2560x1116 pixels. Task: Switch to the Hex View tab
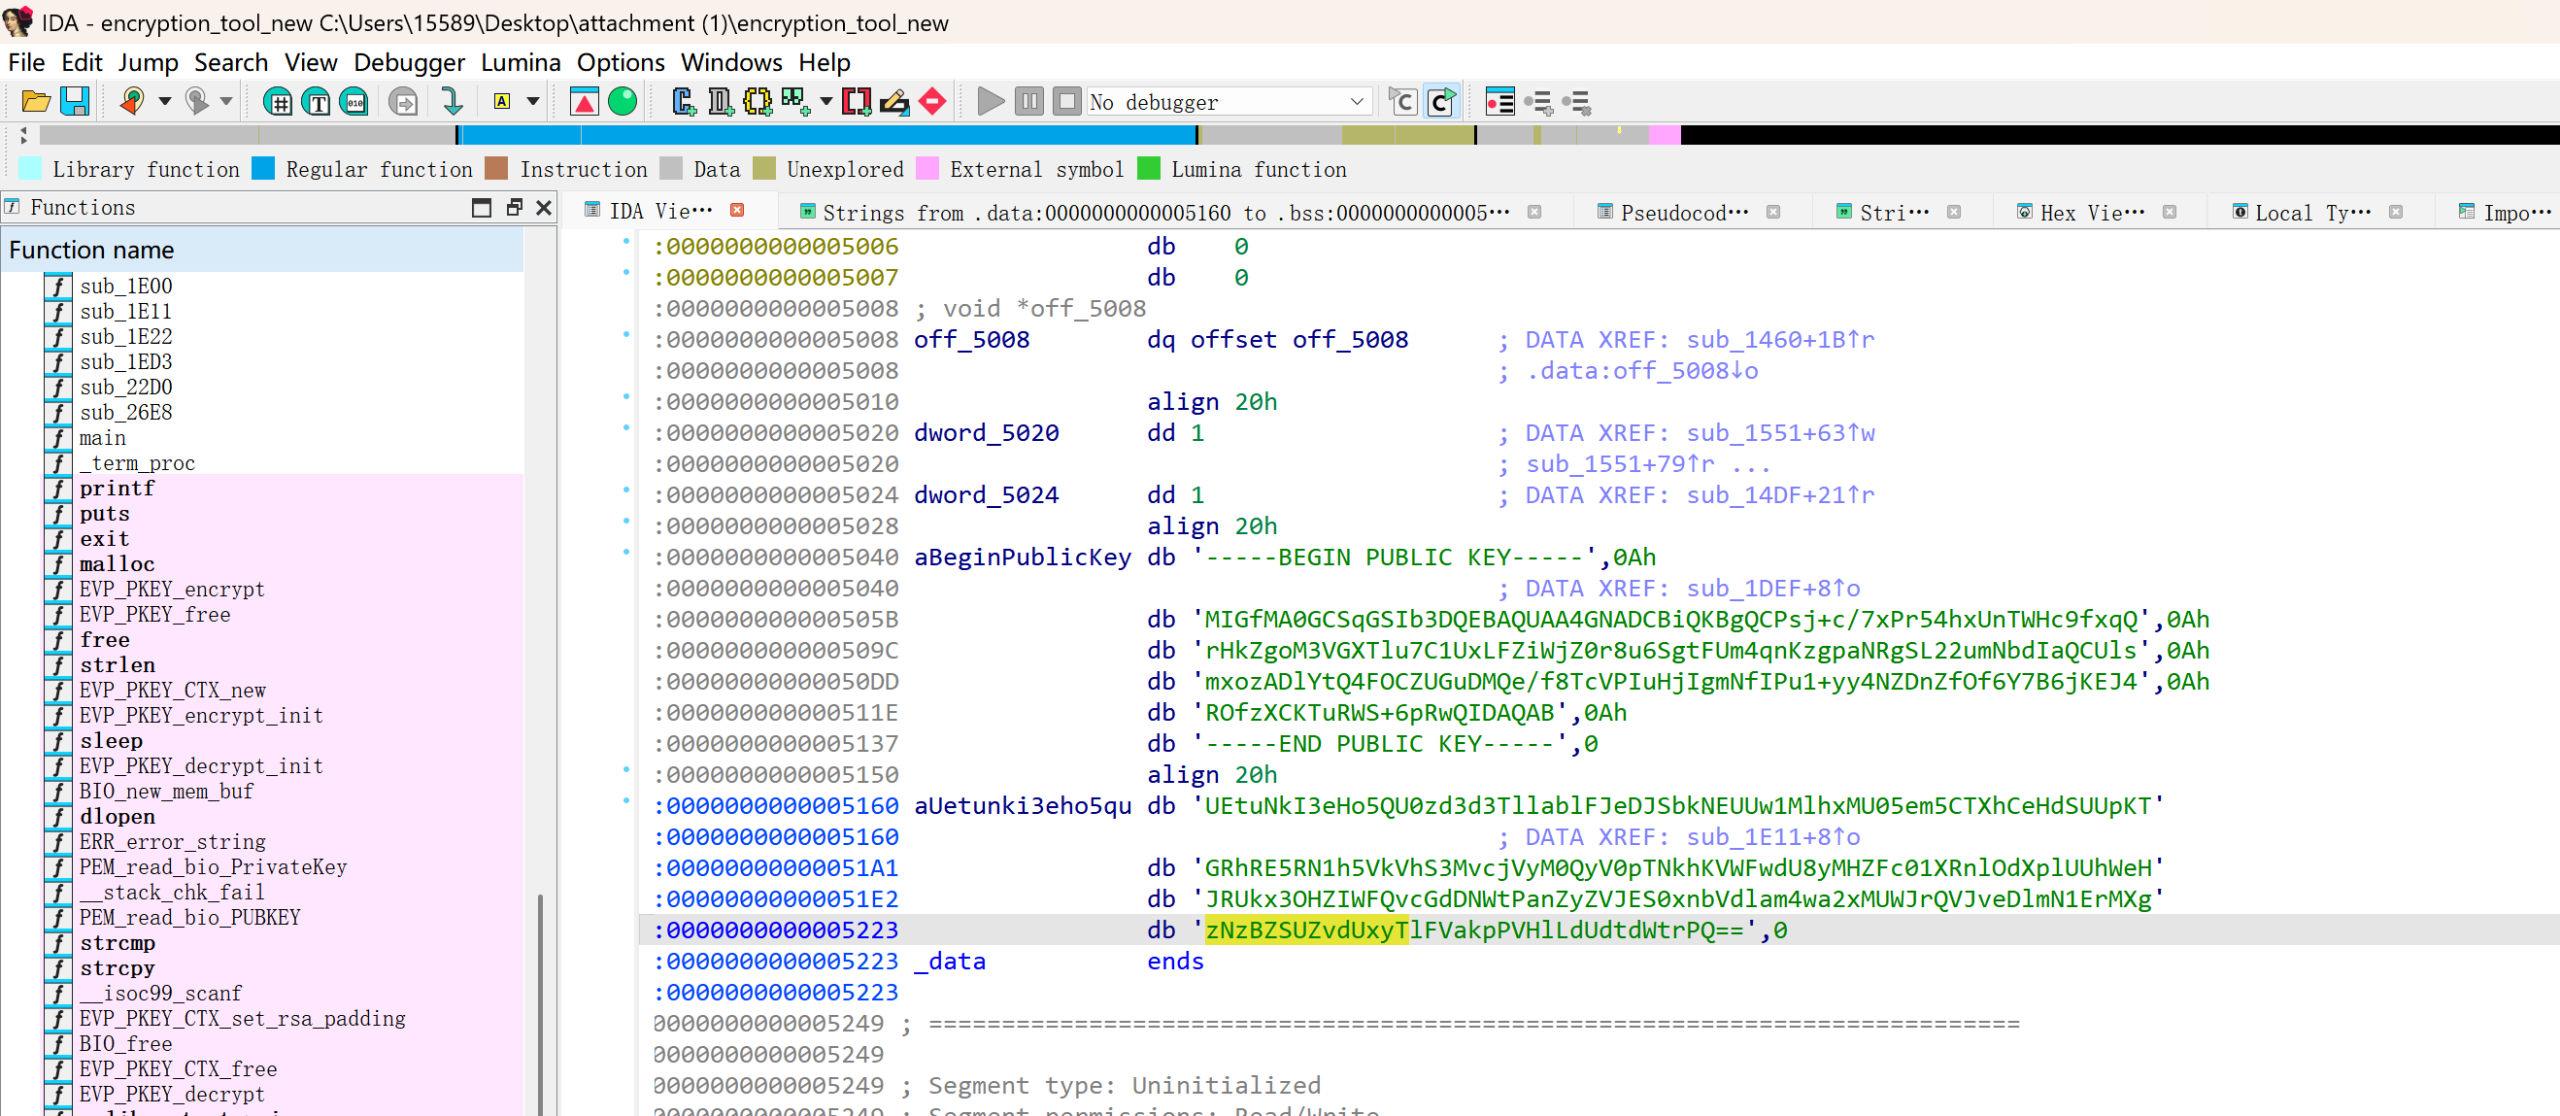2091,212
